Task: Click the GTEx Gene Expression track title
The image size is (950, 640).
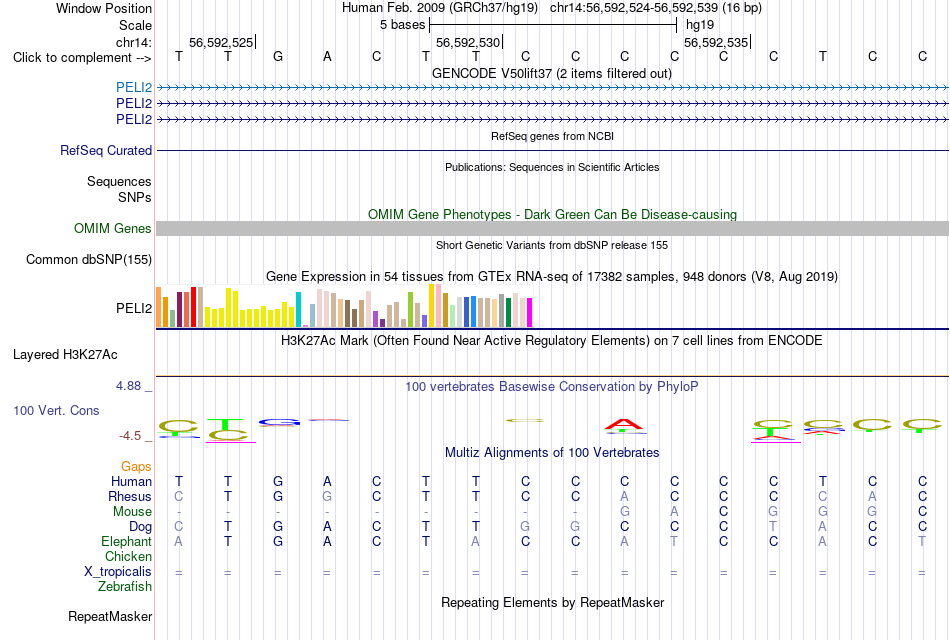Action: [552, 277]
